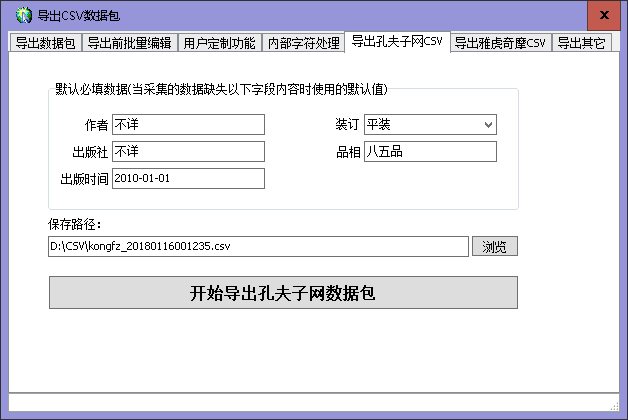Click the 作者 input field
Image resolution: width=628 pixels, height=420 pixels.
[x=188, y=125]
